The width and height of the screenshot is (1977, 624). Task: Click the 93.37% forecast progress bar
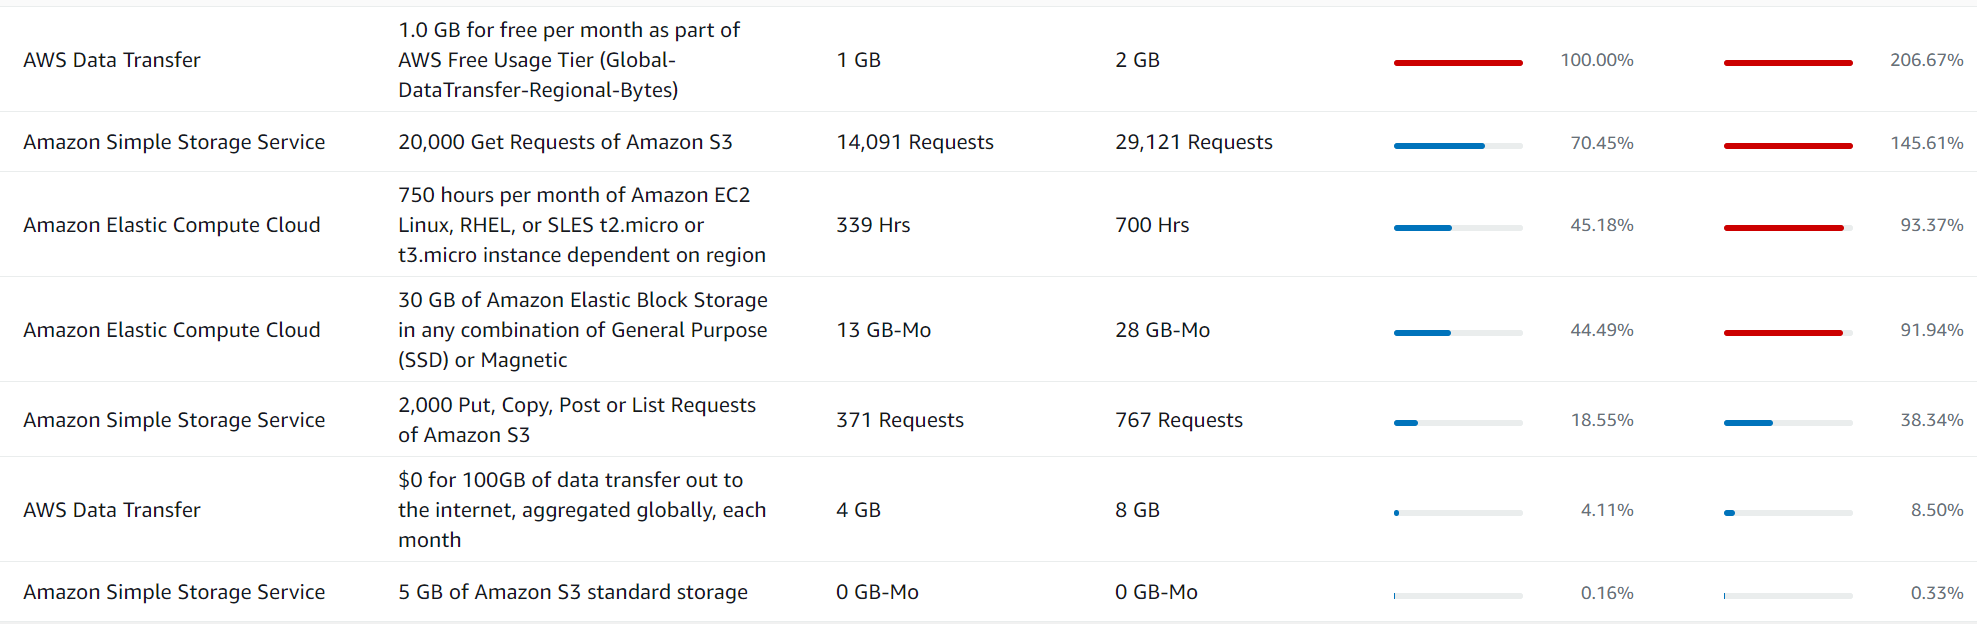point(1787,227)
